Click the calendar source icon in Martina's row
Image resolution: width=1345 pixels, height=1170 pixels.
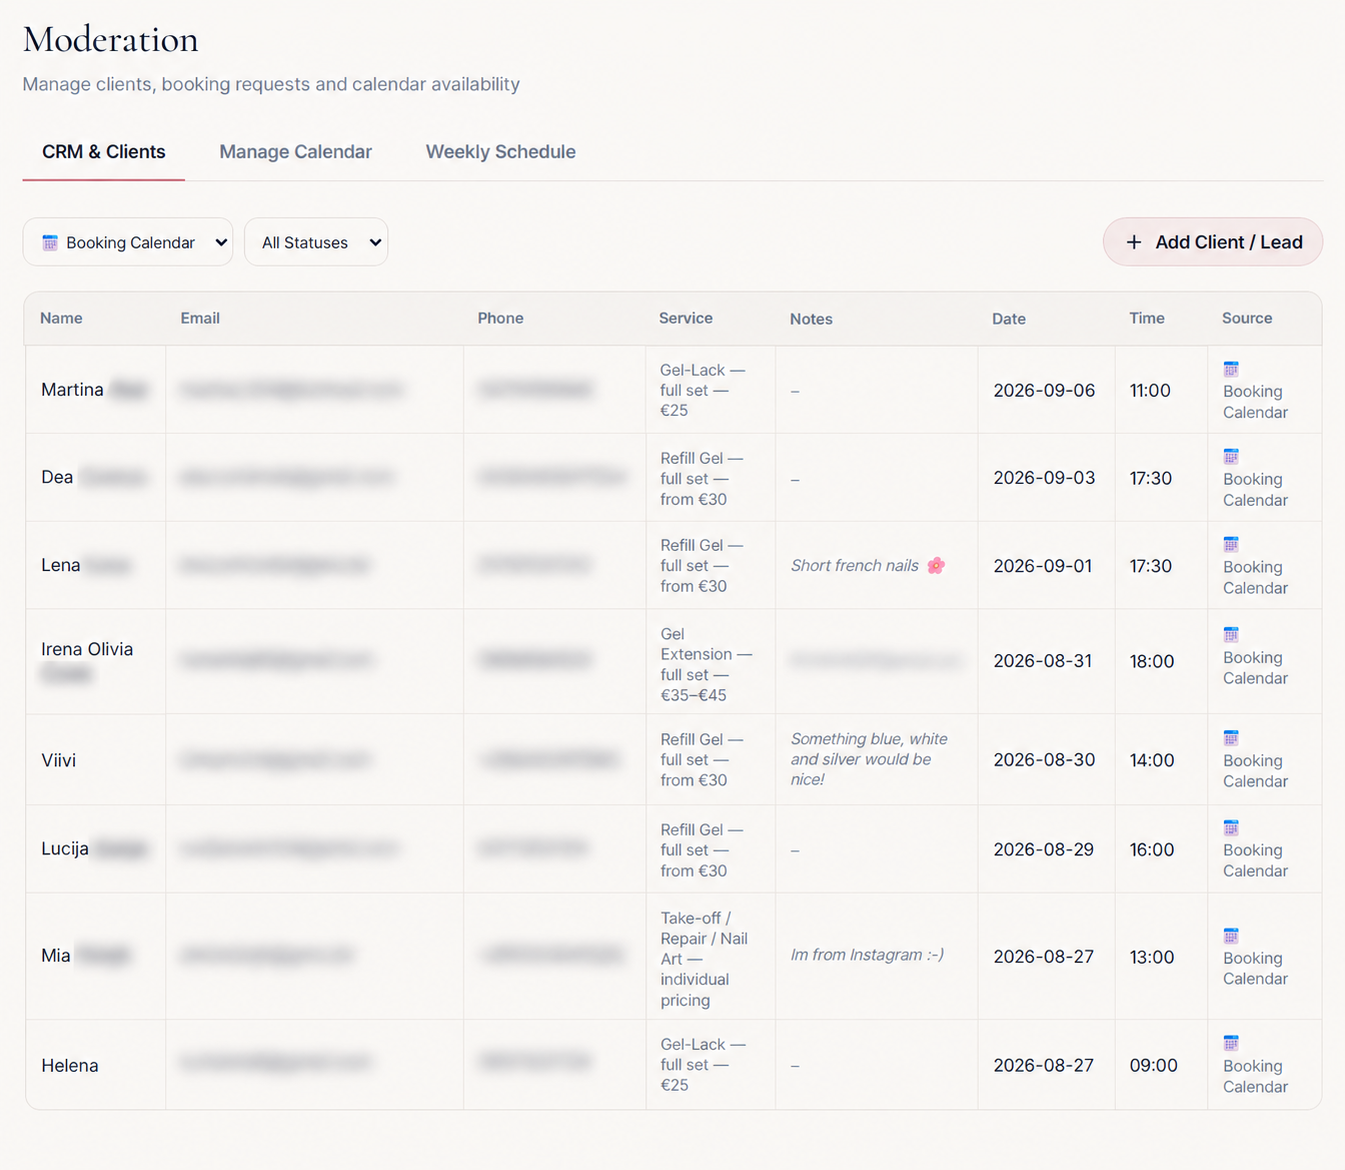[x=1231, y=369]
